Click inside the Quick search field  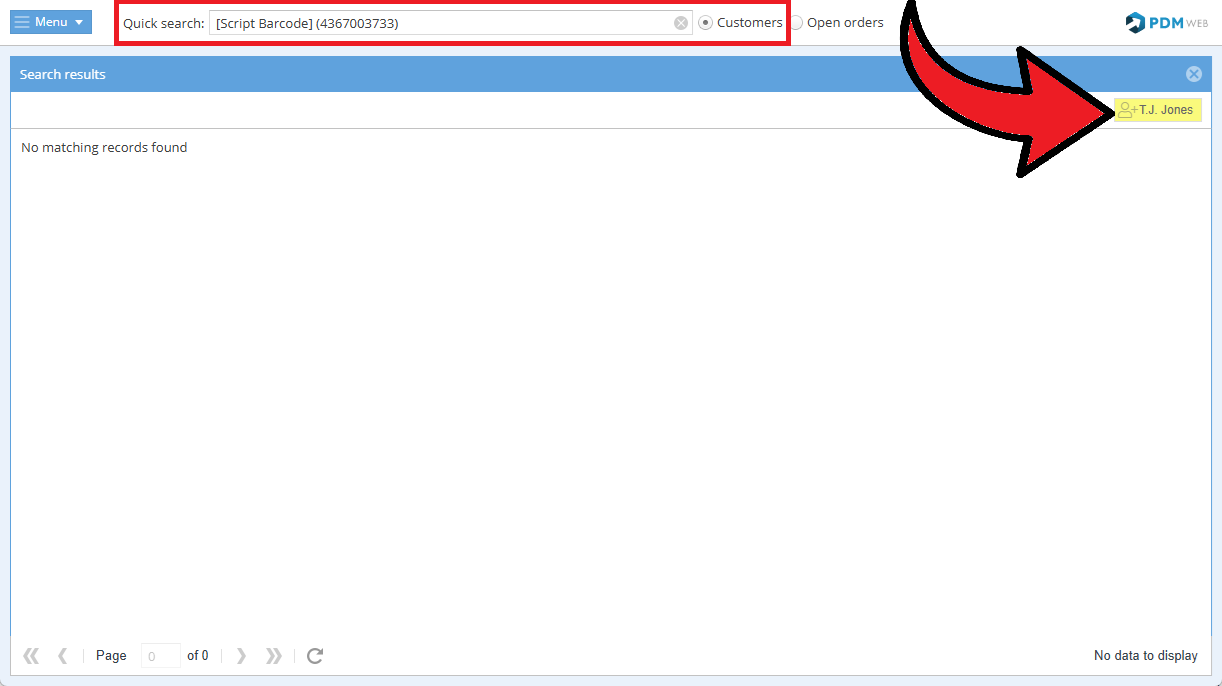coord(440,23)
